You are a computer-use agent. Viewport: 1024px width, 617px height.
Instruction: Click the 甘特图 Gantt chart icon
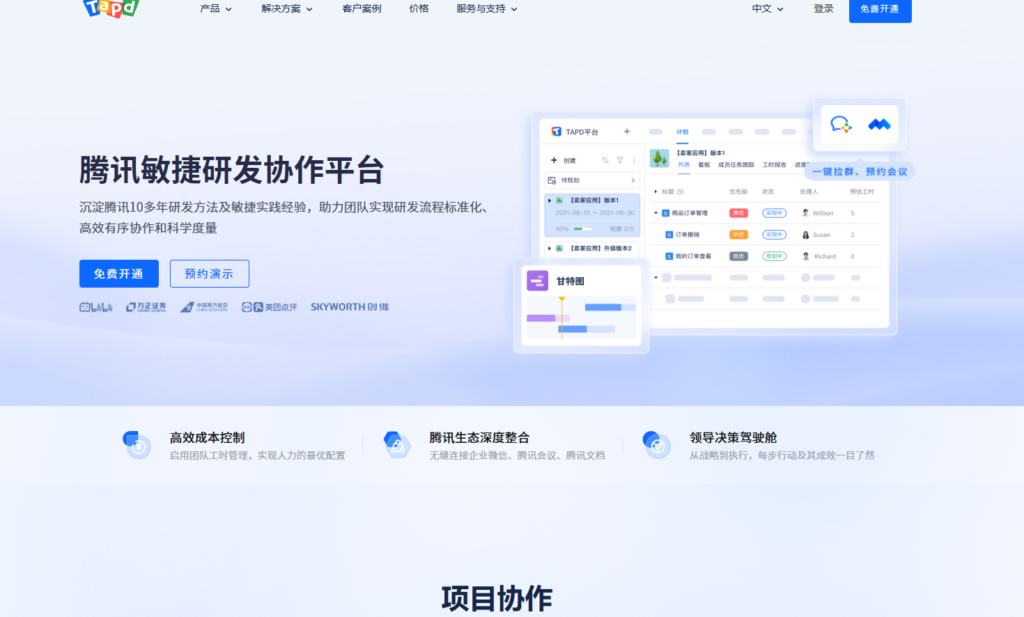(x=537, y=279)
